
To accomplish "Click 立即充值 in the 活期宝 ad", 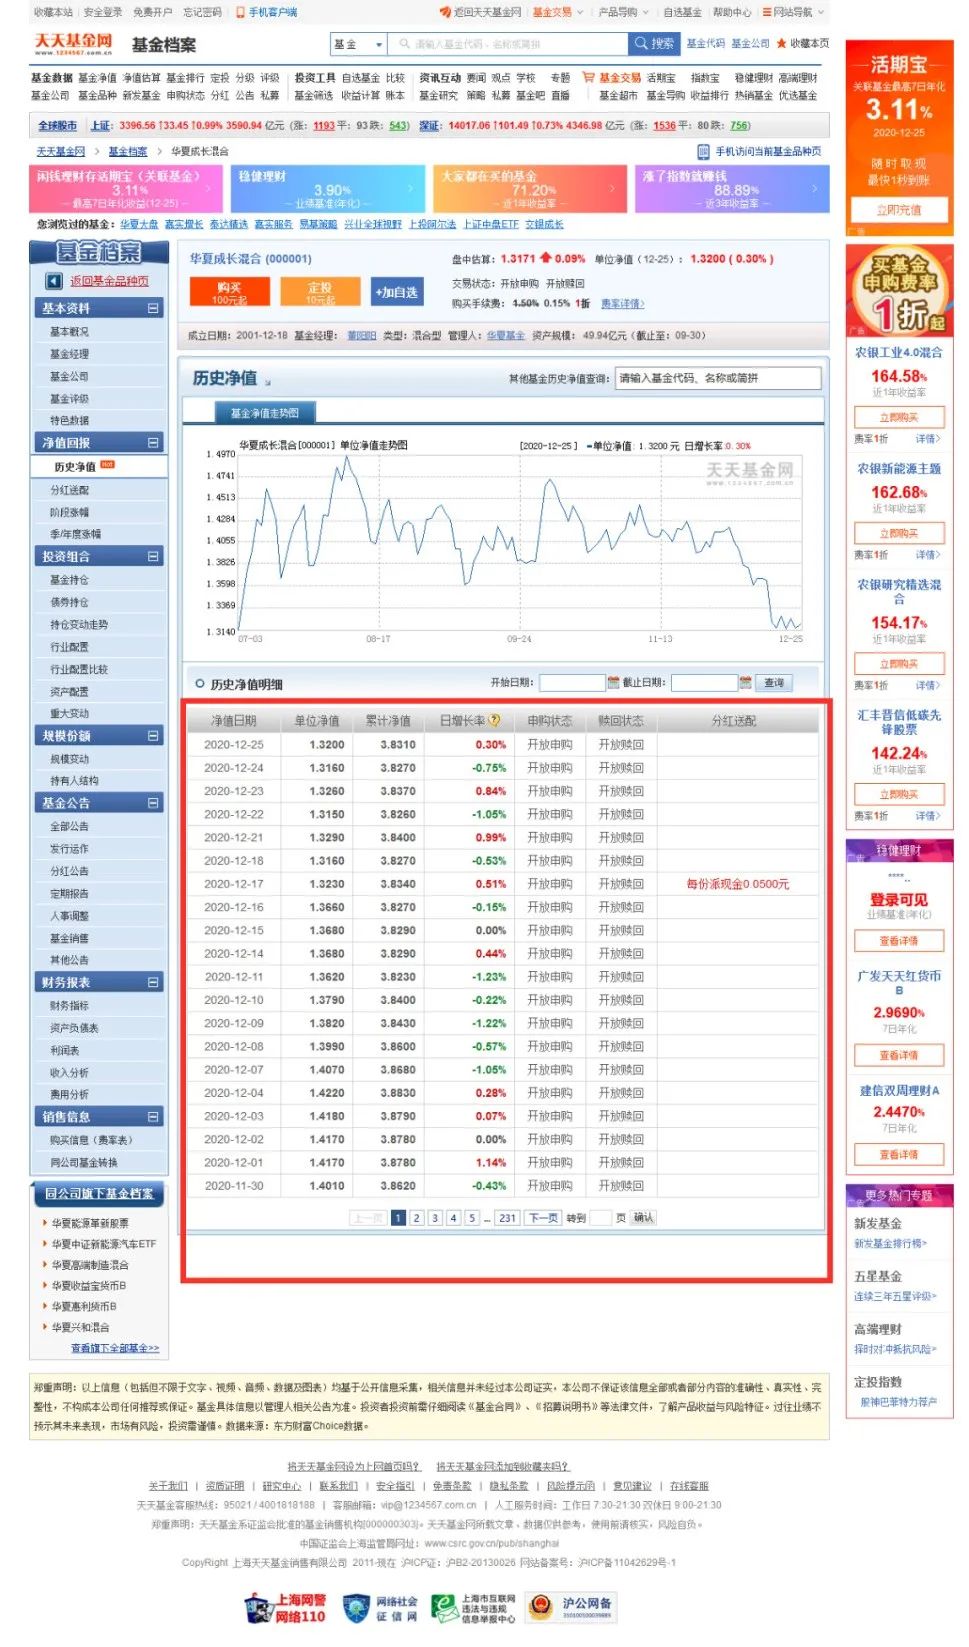I will [x=899, y=210].
